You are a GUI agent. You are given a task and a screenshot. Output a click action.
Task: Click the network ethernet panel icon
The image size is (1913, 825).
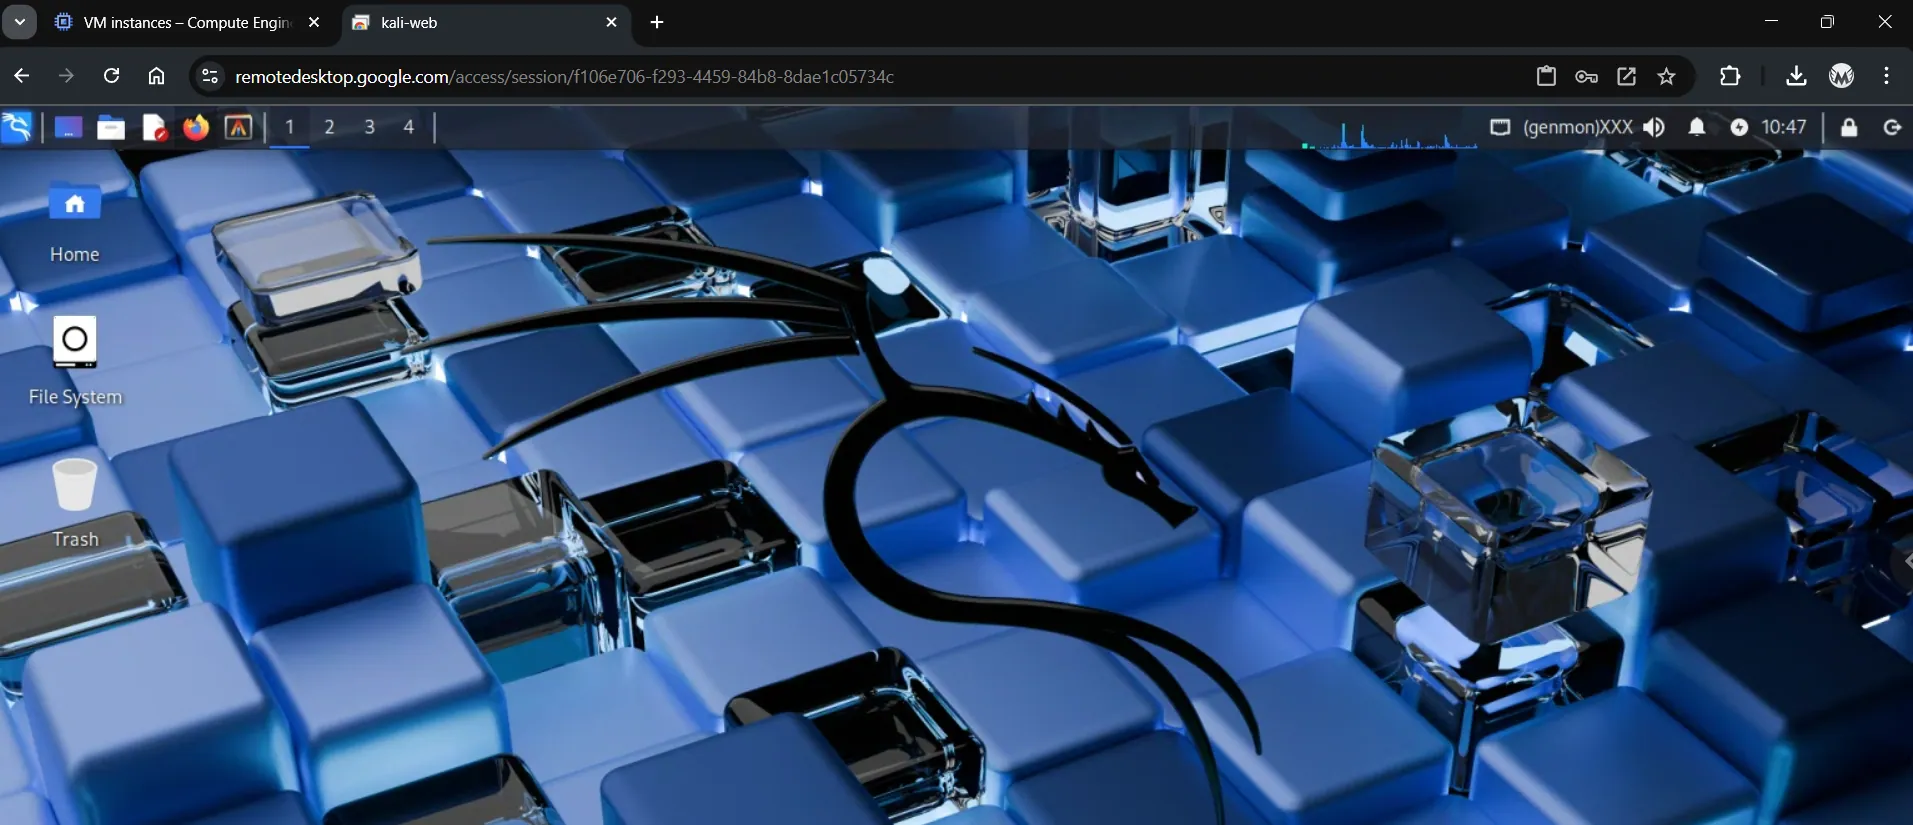coord(1500,127)
